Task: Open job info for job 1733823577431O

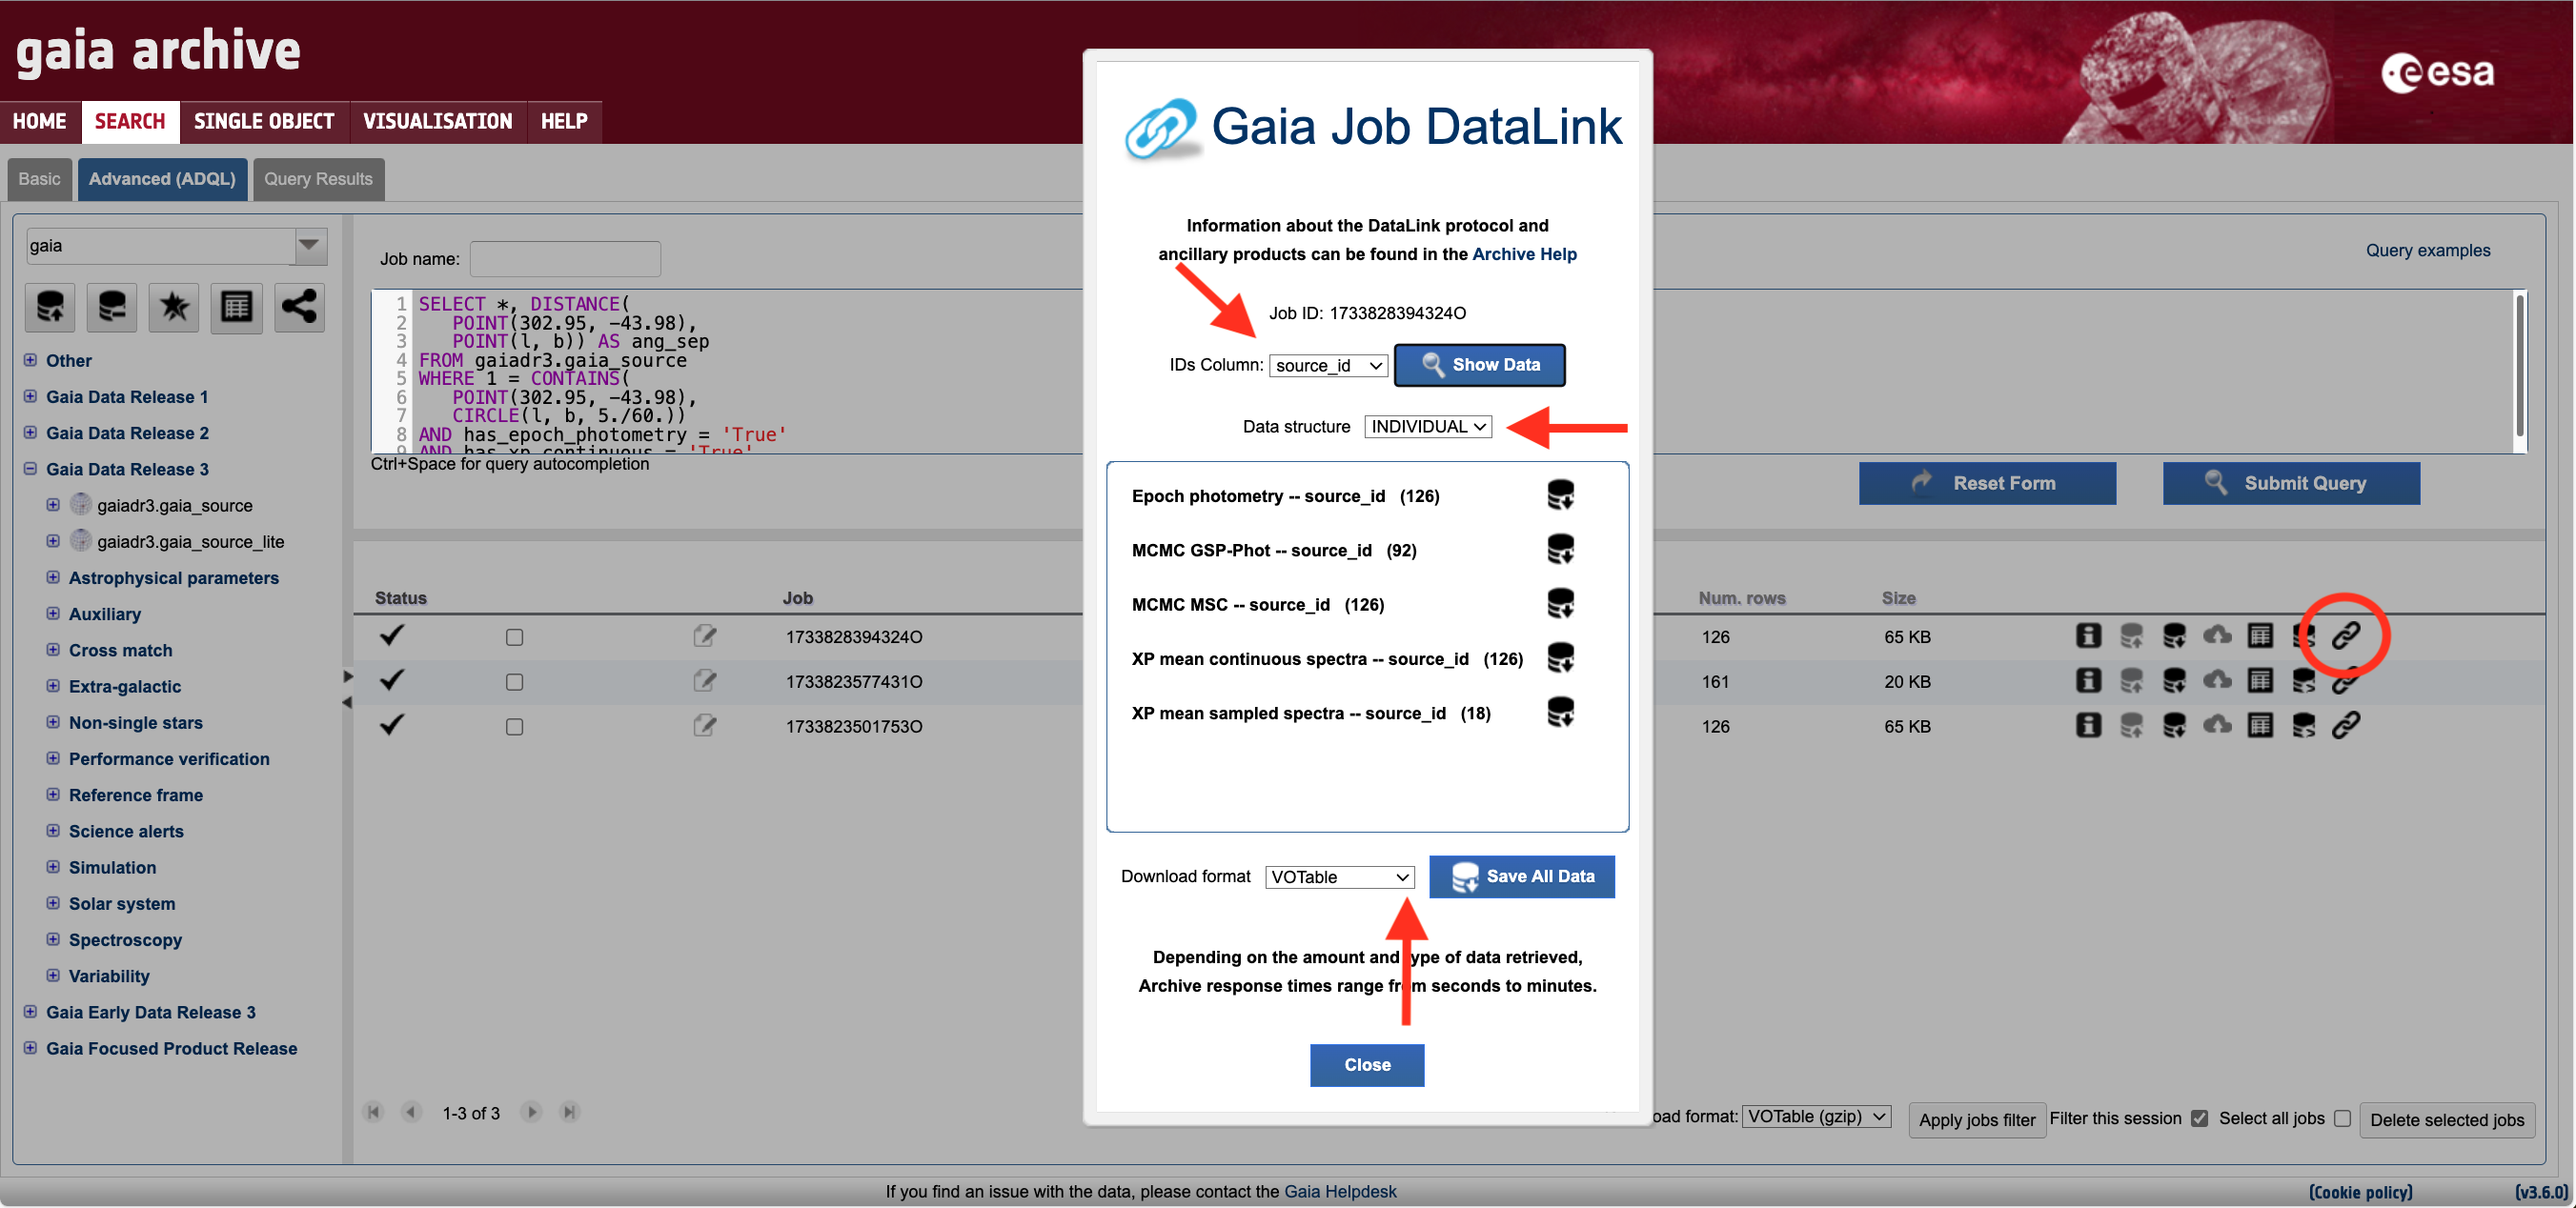Action: (x=2088, y=681)
